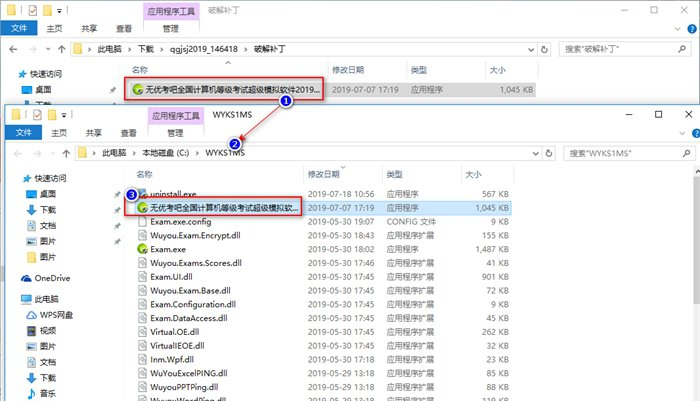Select the uninstall.exe file

(x=173, y=194)
